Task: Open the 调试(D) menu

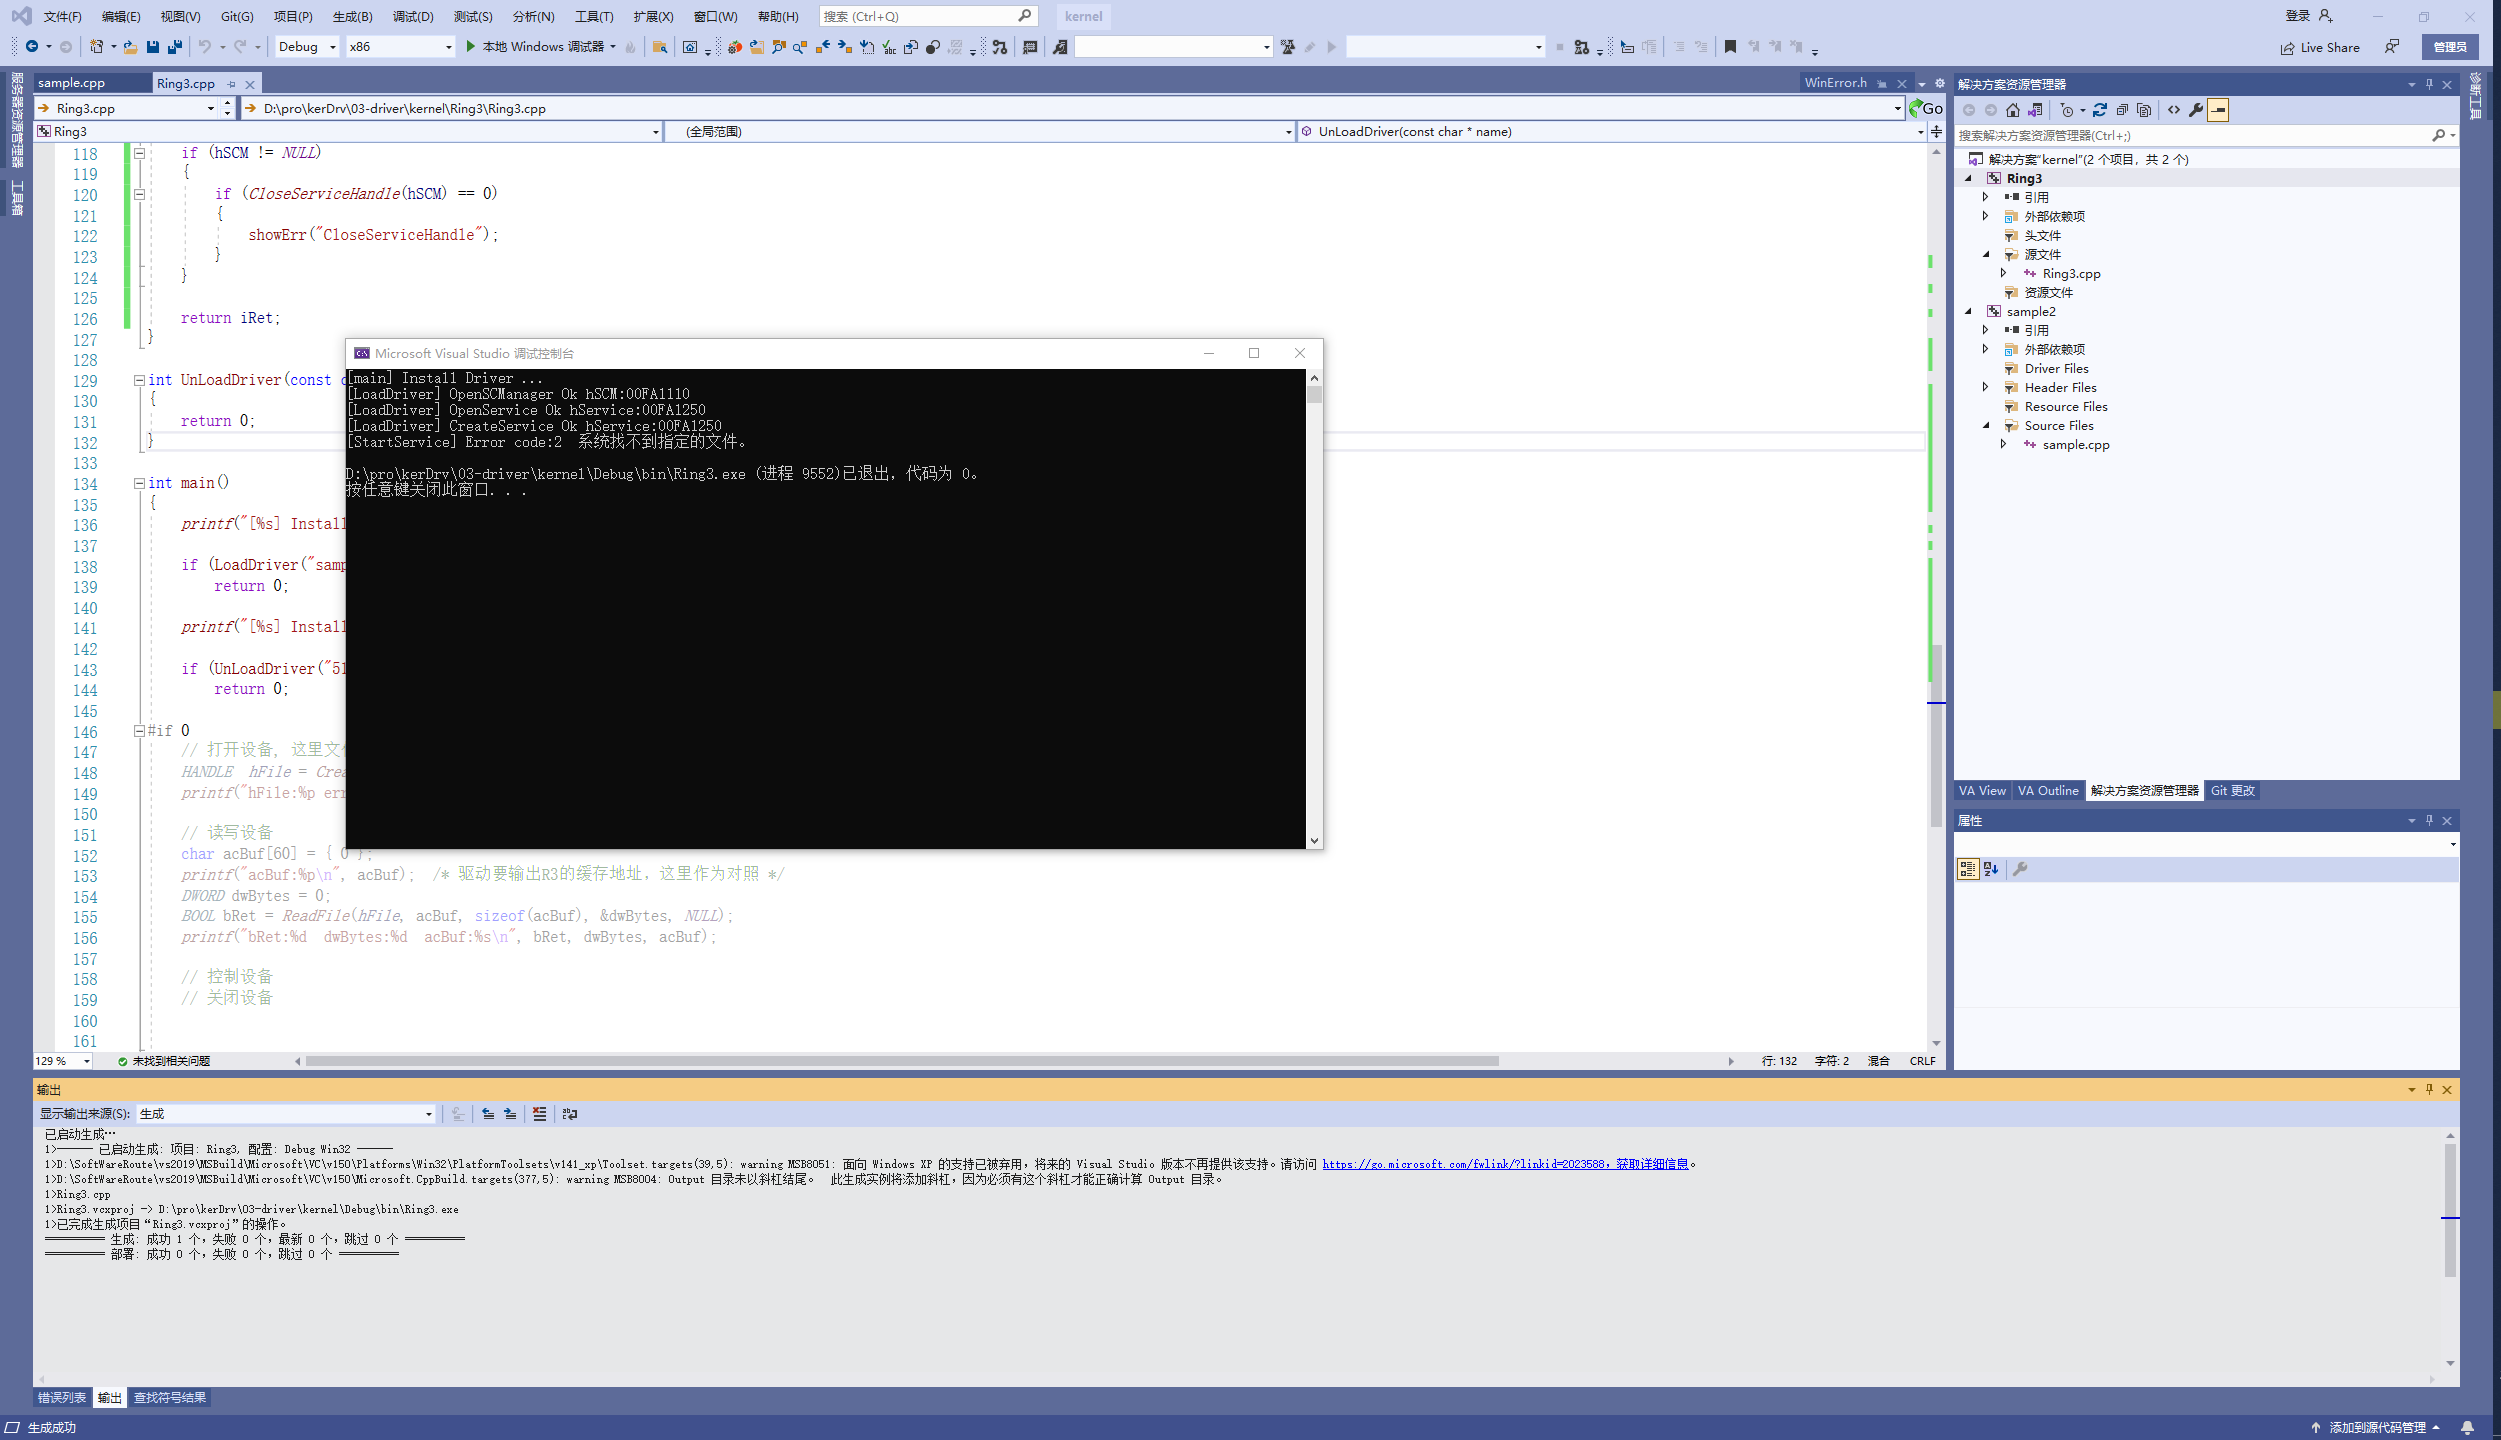Action: pyautogui.click(x=412, y=16)
